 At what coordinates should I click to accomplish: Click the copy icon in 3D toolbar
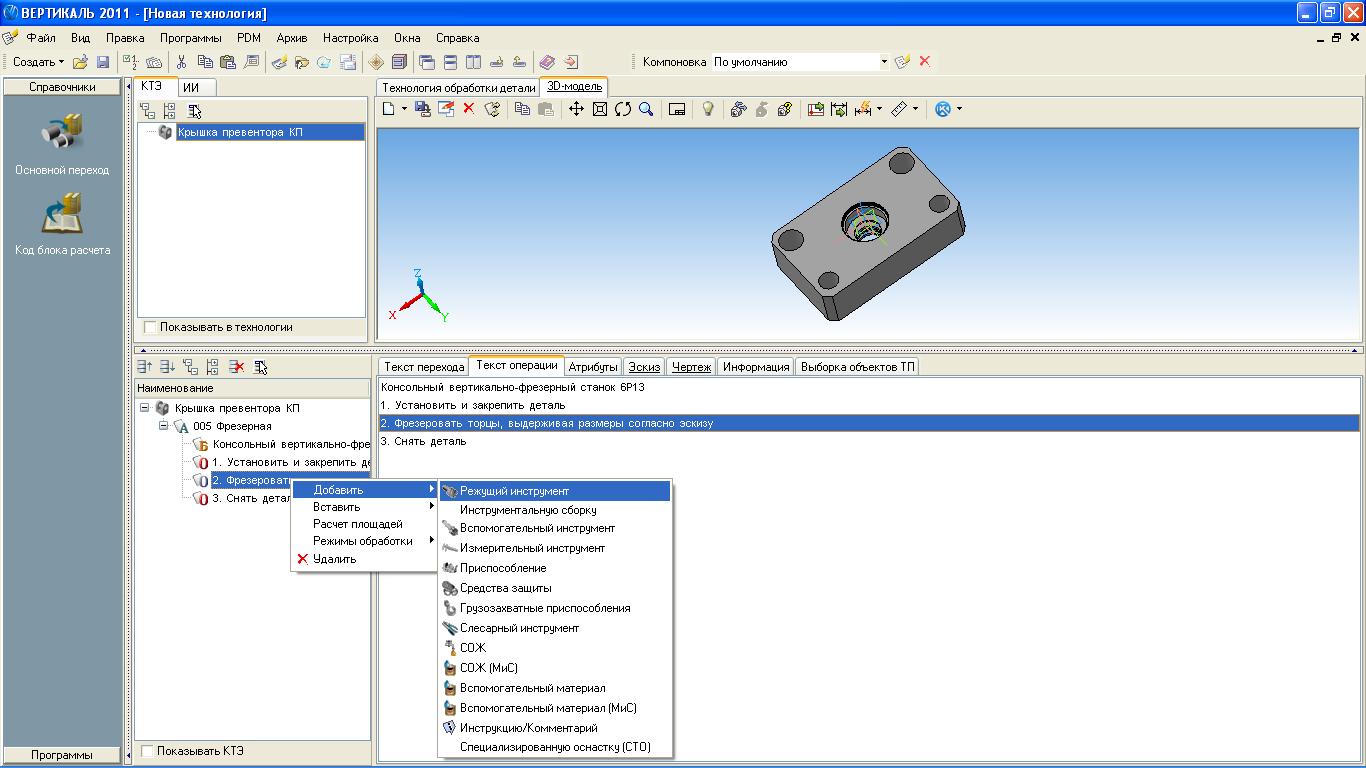click(x=522, y=109)
